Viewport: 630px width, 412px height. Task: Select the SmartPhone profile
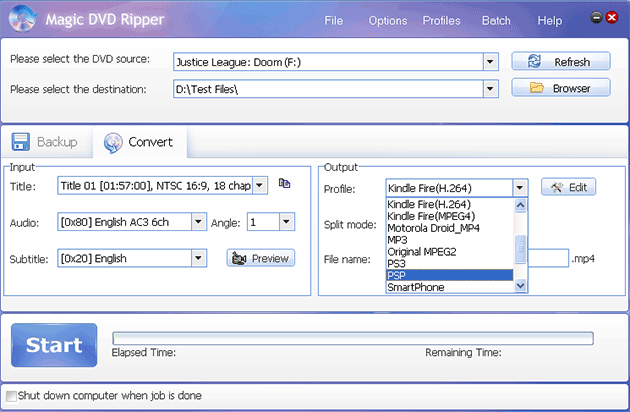pos(450,287)
